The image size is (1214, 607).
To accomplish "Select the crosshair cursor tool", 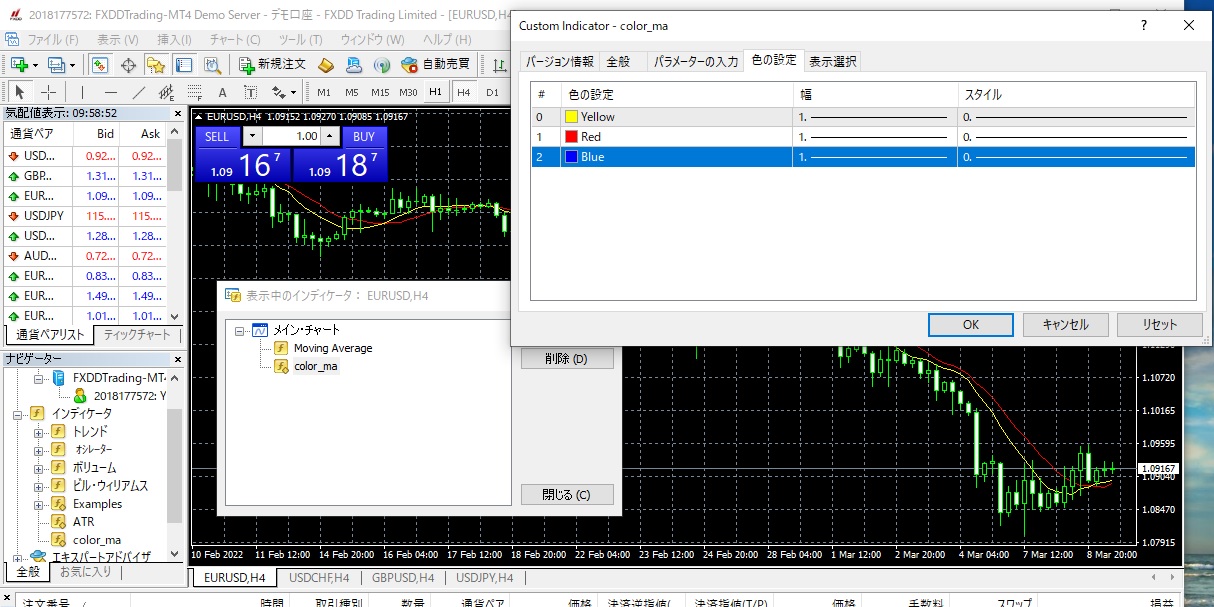I will tap(48, 92).
